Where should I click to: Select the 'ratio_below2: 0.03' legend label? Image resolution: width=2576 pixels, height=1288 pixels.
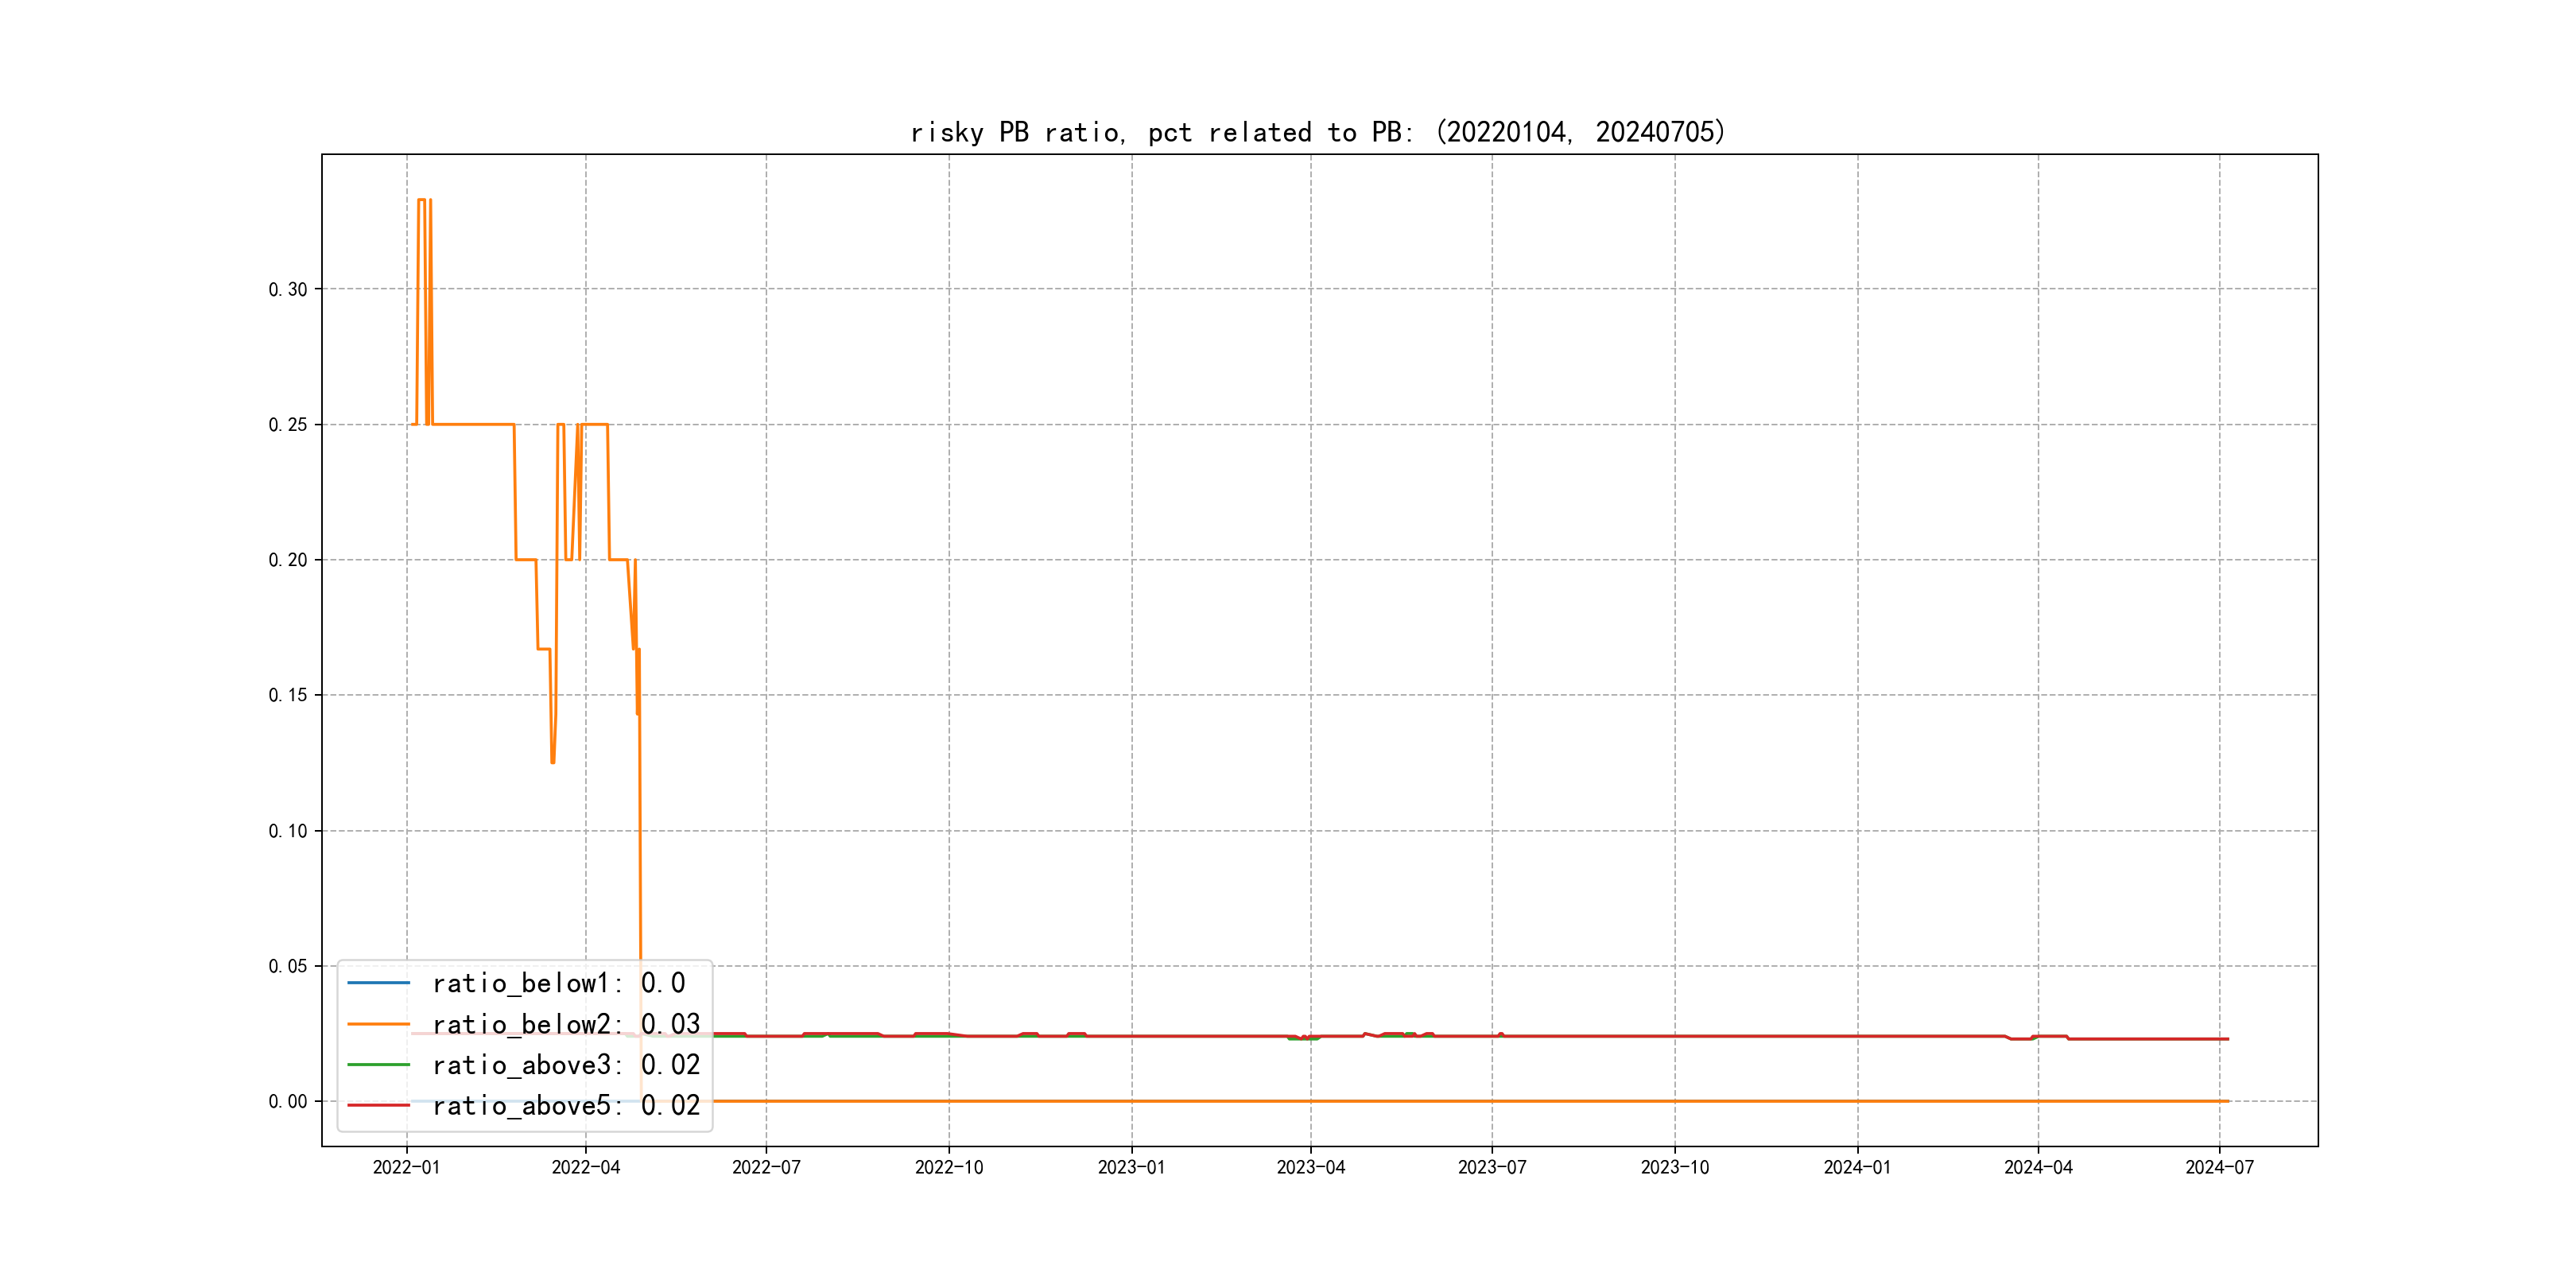click(x=566, y=1024)
